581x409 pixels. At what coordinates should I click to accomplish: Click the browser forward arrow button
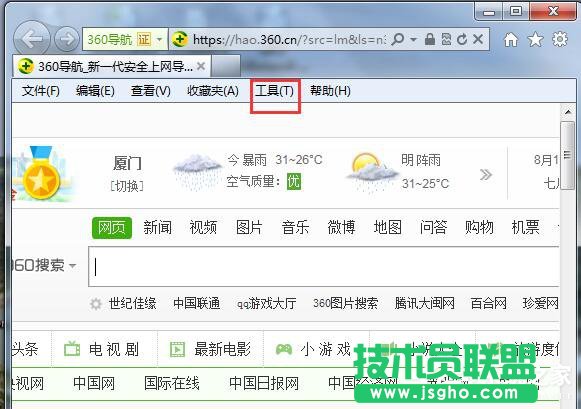click(67, 39)
